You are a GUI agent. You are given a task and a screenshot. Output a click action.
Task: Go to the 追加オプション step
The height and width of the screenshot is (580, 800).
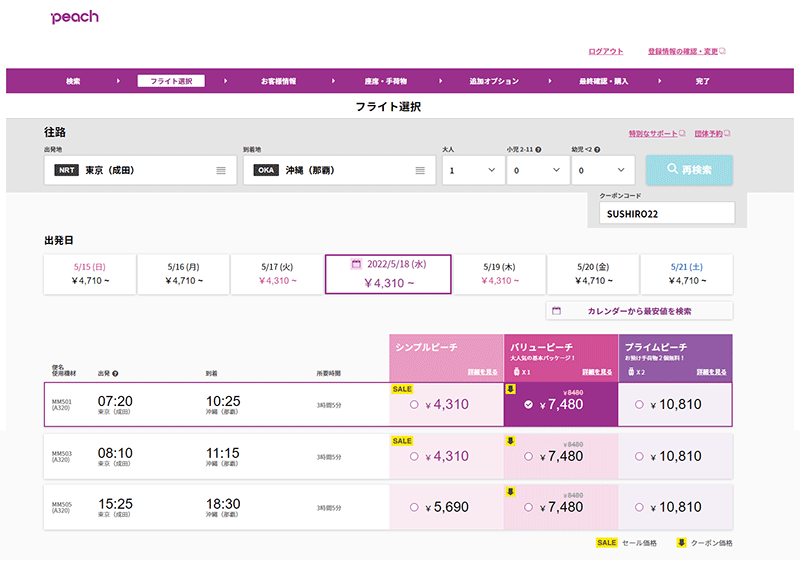click(494, 81)
